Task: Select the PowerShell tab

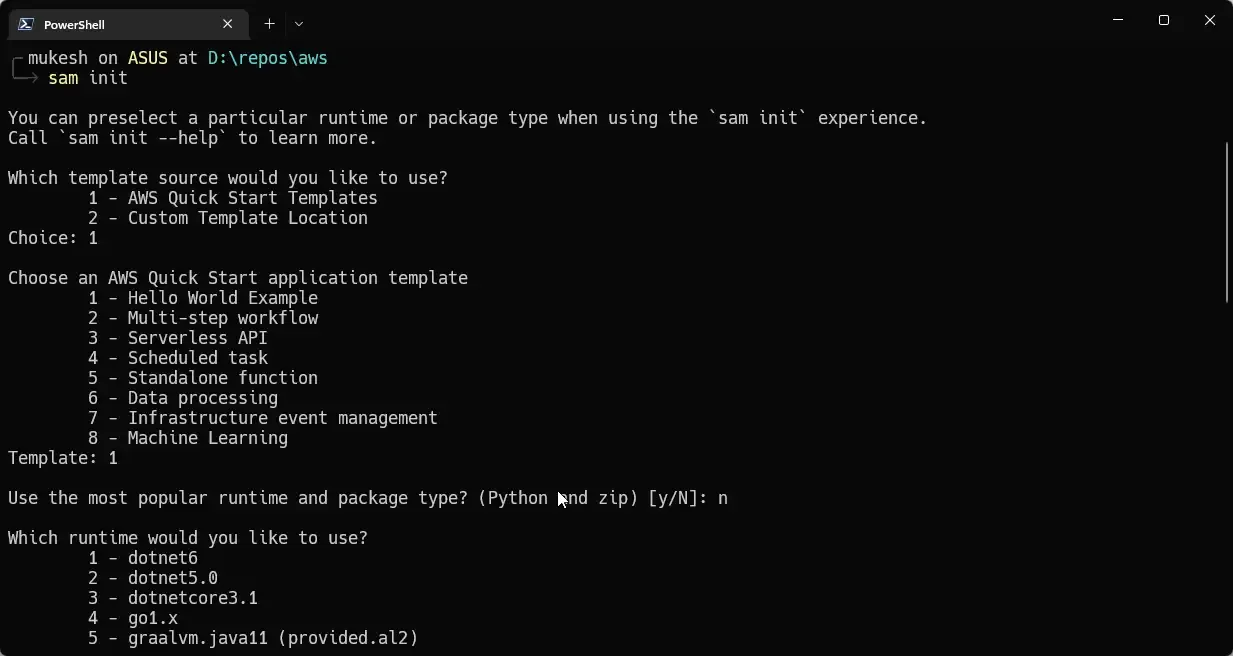Action: [x=120, y=23]
